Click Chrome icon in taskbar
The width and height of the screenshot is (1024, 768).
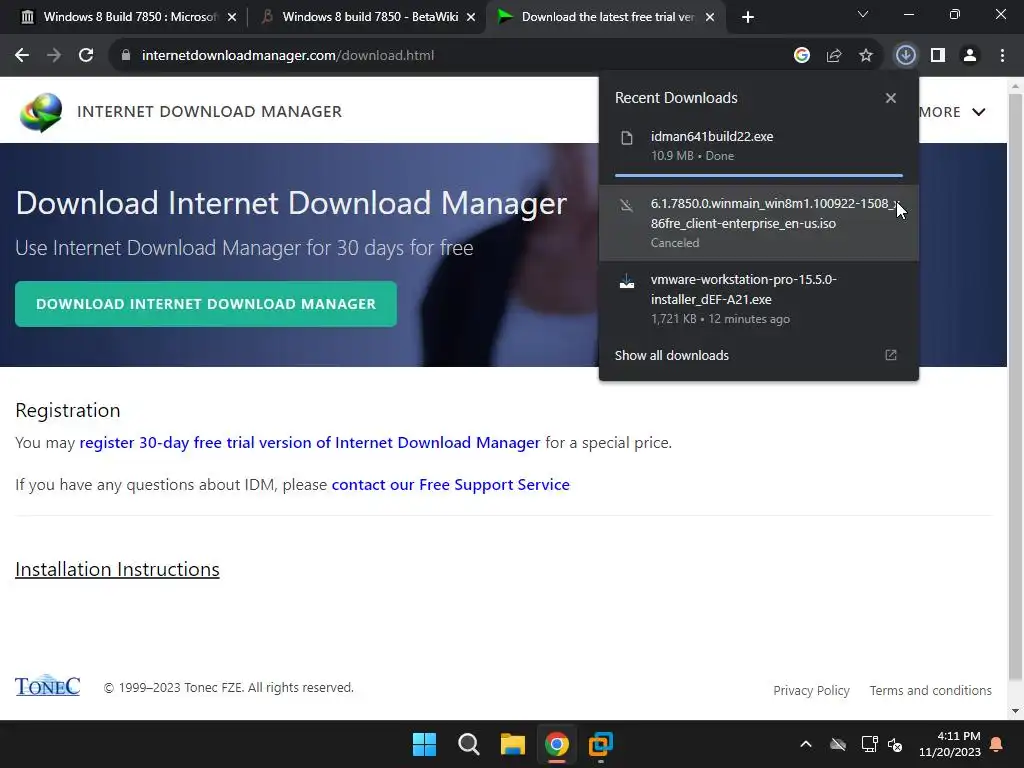click(556, 744)
